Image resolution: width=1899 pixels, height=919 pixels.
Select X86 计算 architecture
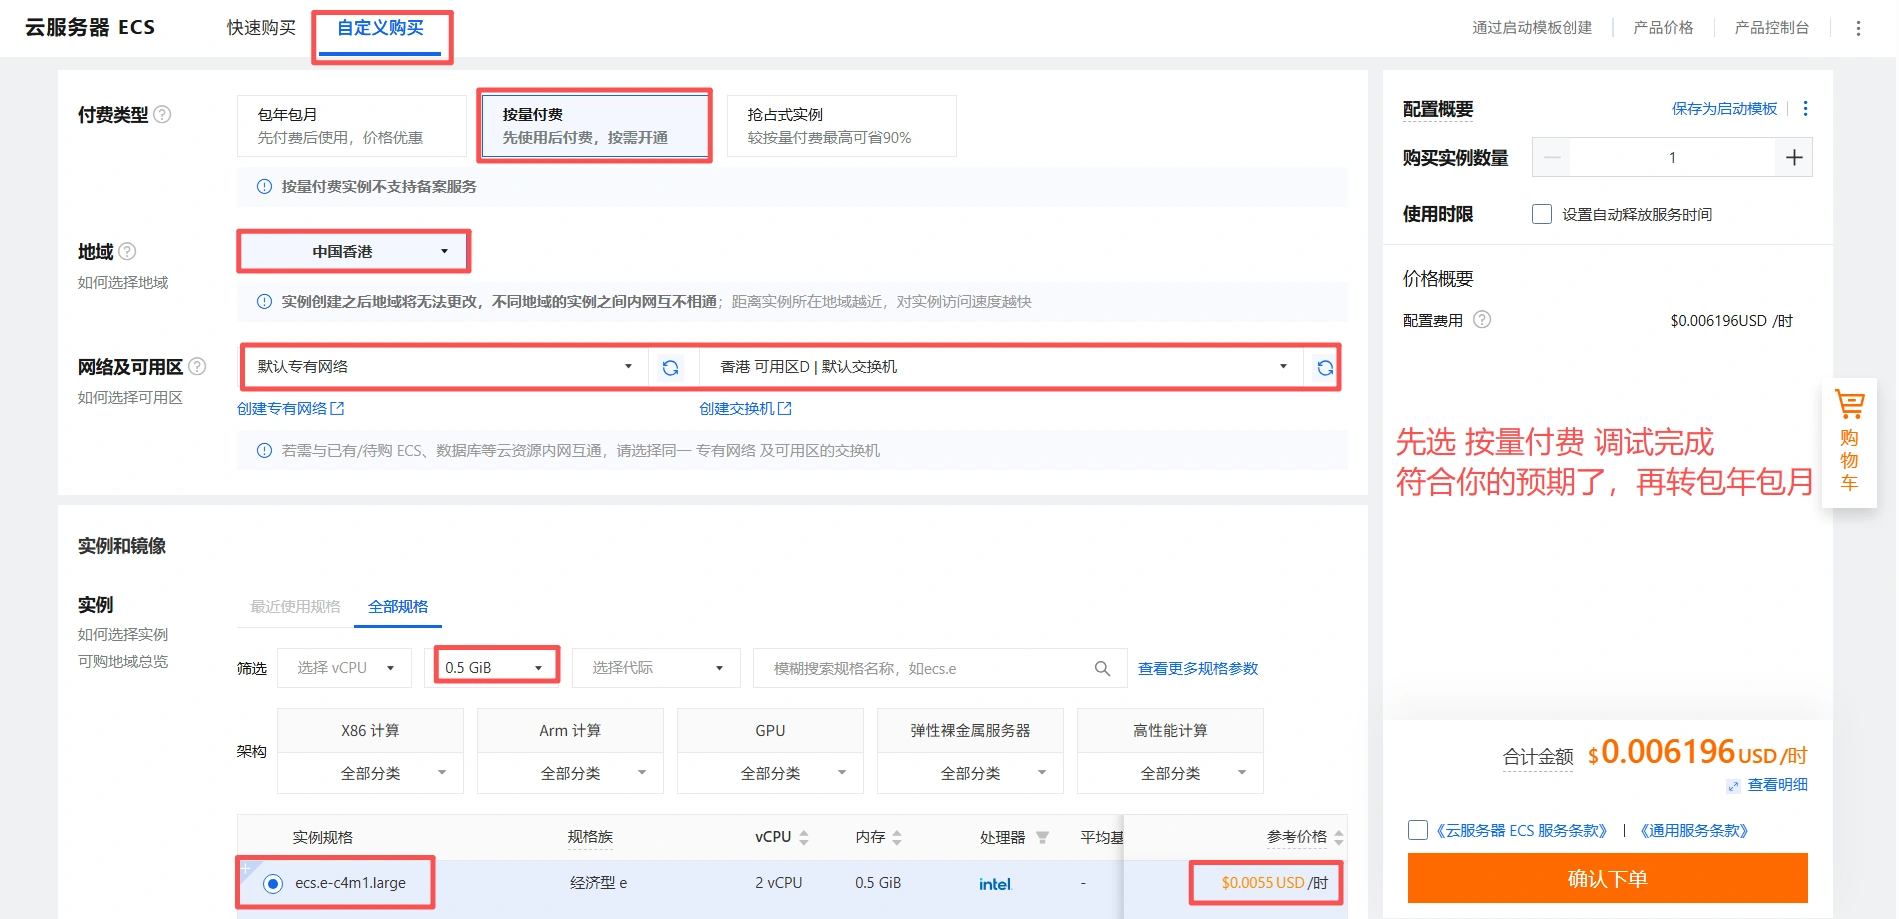370,731
